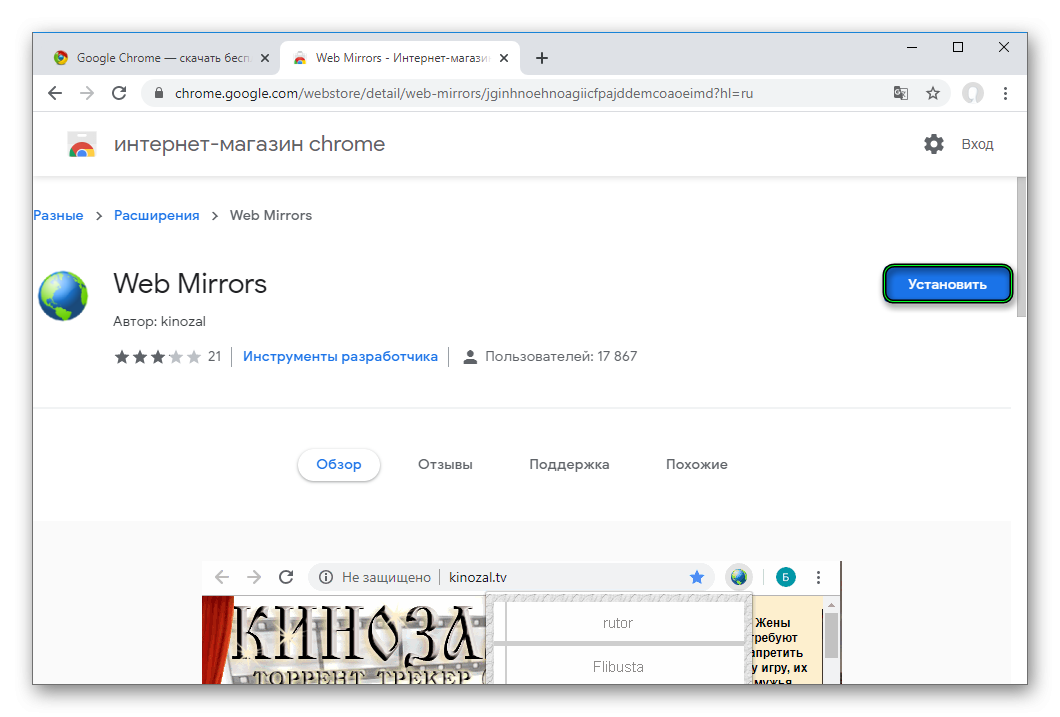1060x717 pixels.
Task: Select the Web Mirrors browser tab
Action: pyautogui.click(x=400, y=58)
